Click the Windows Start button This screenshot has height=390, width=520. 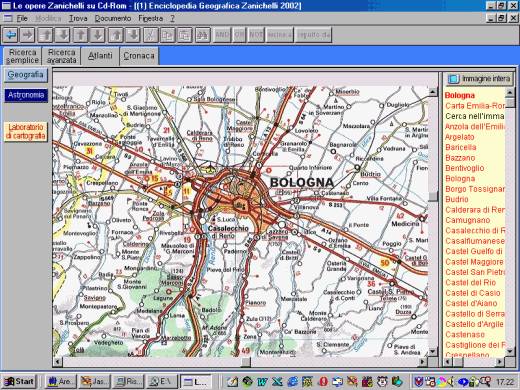(x=19, y=381)
